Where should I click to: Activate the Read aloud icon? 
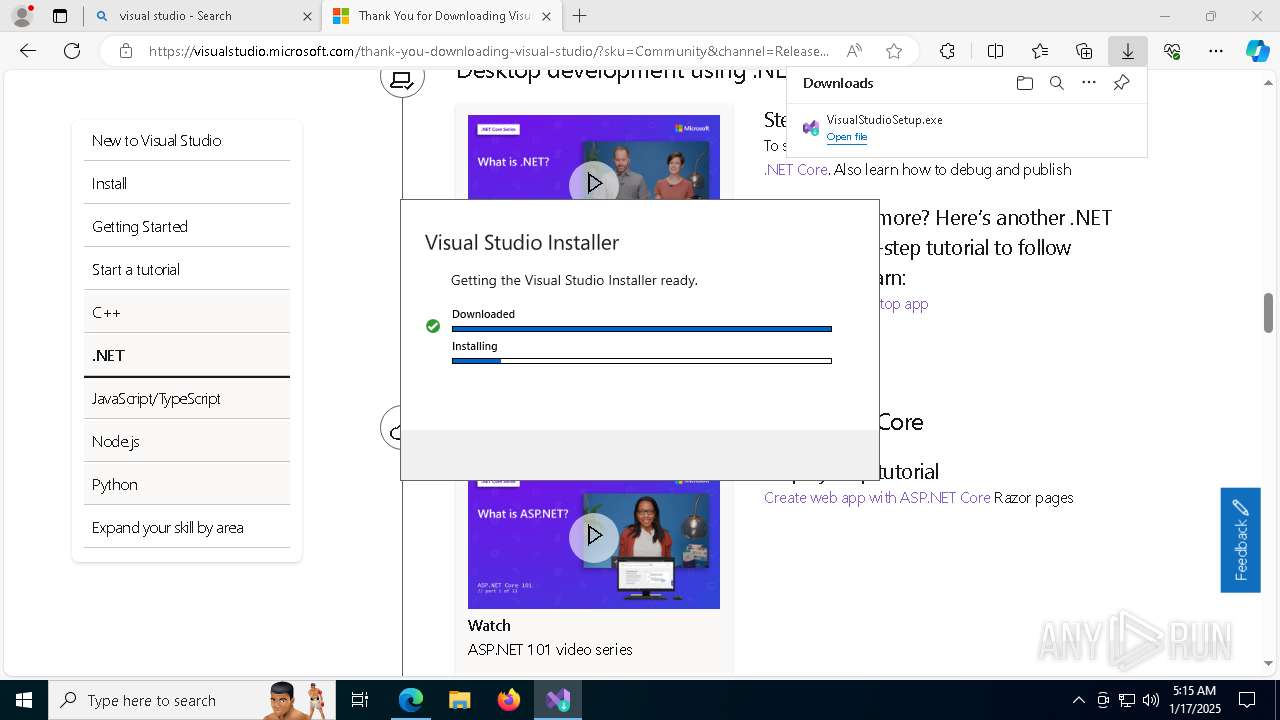854,51
